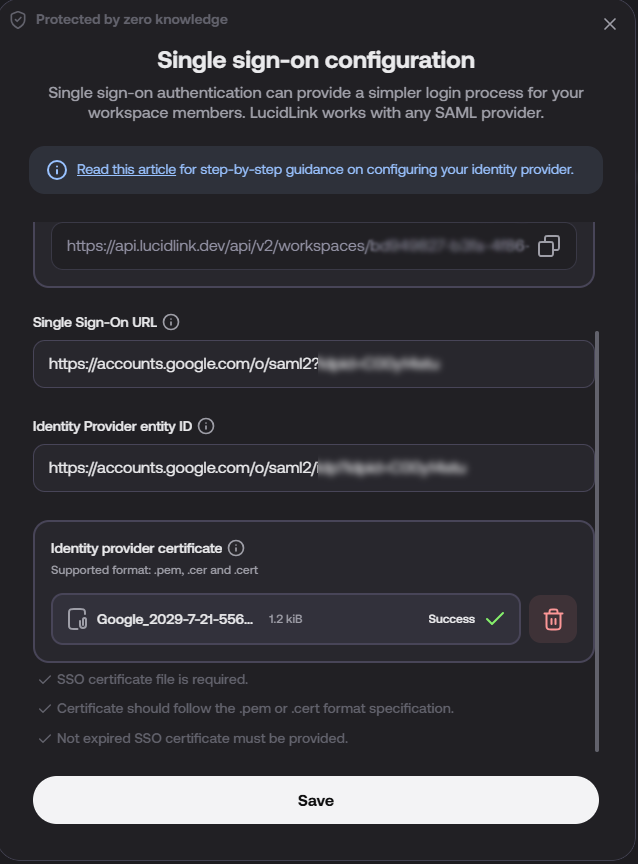638x864 pixels.
Task: Show info for Identity Provider entity ID
Action: pyautogui.click(x=206, y=426)
